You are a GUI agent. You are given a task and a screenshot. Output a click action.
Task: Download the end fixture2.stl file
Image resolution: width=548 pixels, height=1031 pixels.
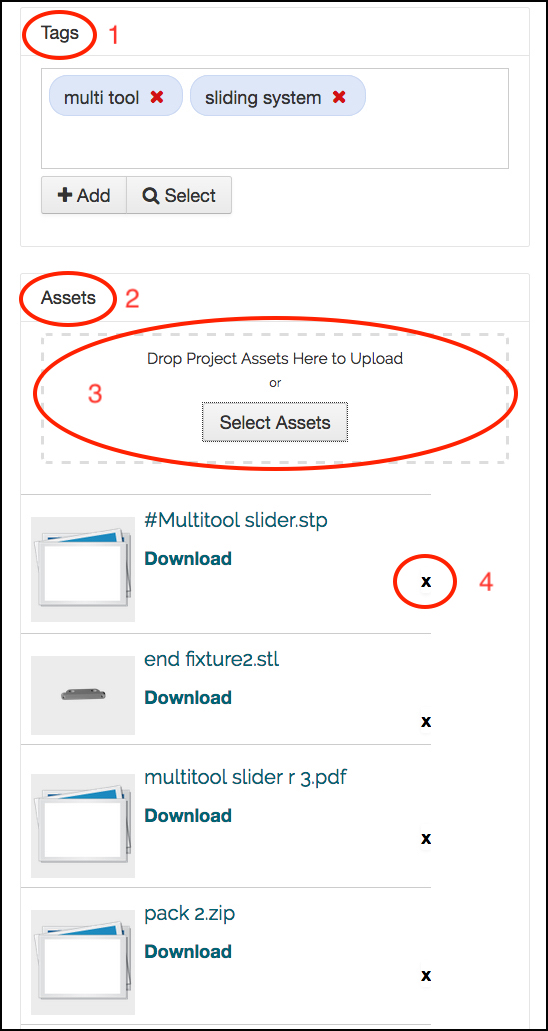[x=188, y=697]
